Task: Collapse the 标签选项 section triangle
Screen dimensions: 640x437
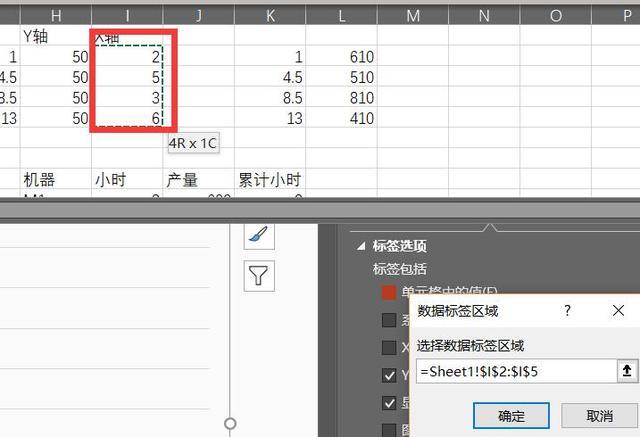Action: point(361,246)
